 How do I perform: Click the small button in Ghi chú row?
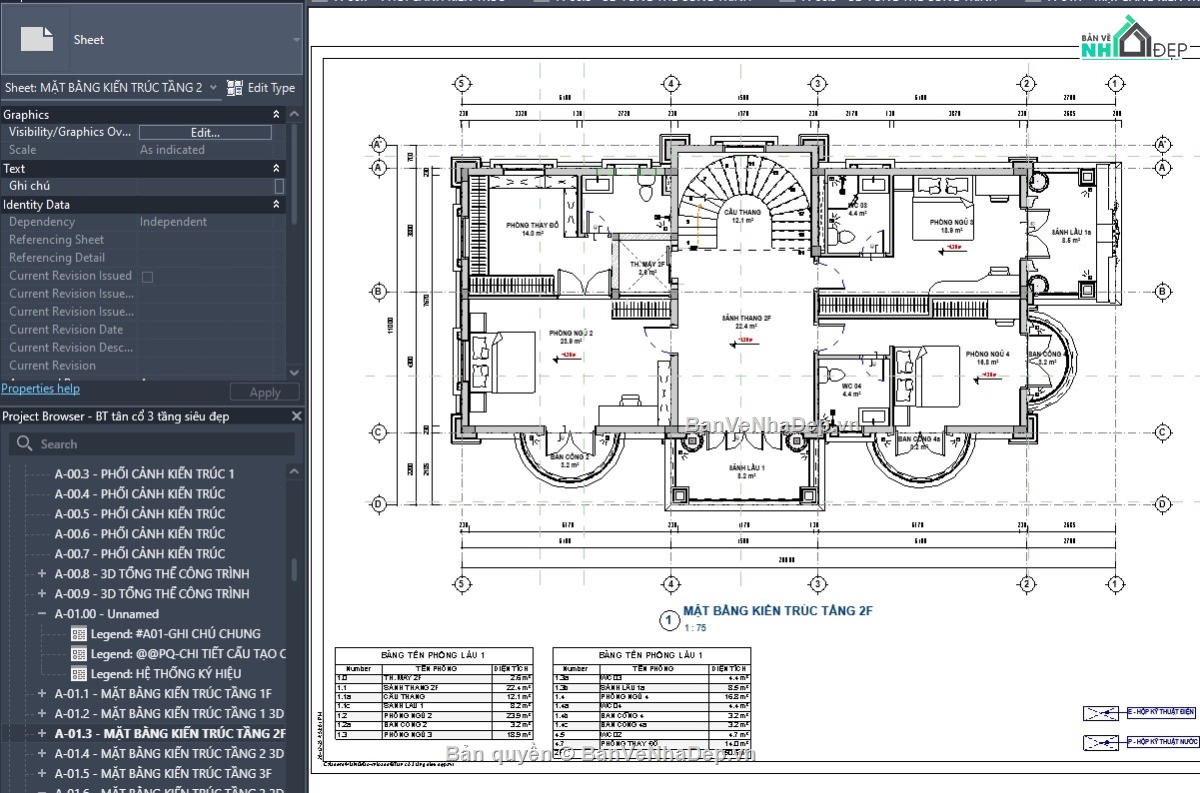[279, 186]
